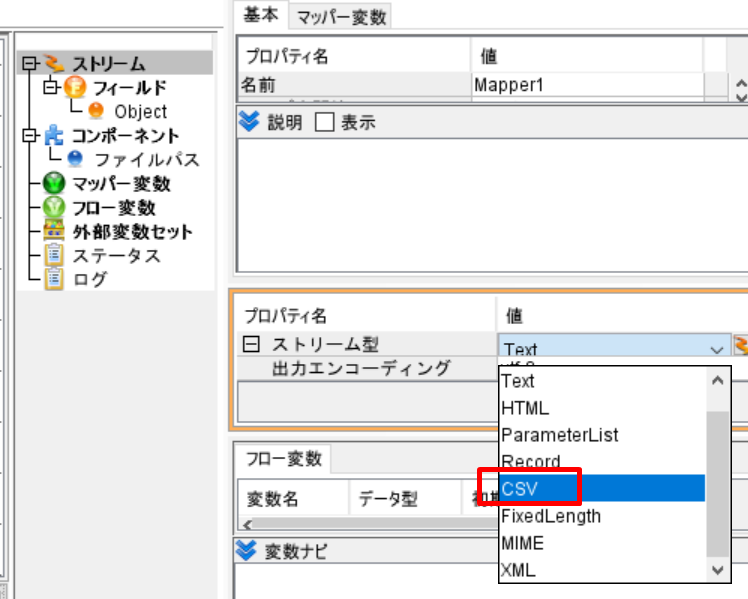This screenshot has height=599, width=748.
Task: Click the データ型 column header
Action: (405, 499)
